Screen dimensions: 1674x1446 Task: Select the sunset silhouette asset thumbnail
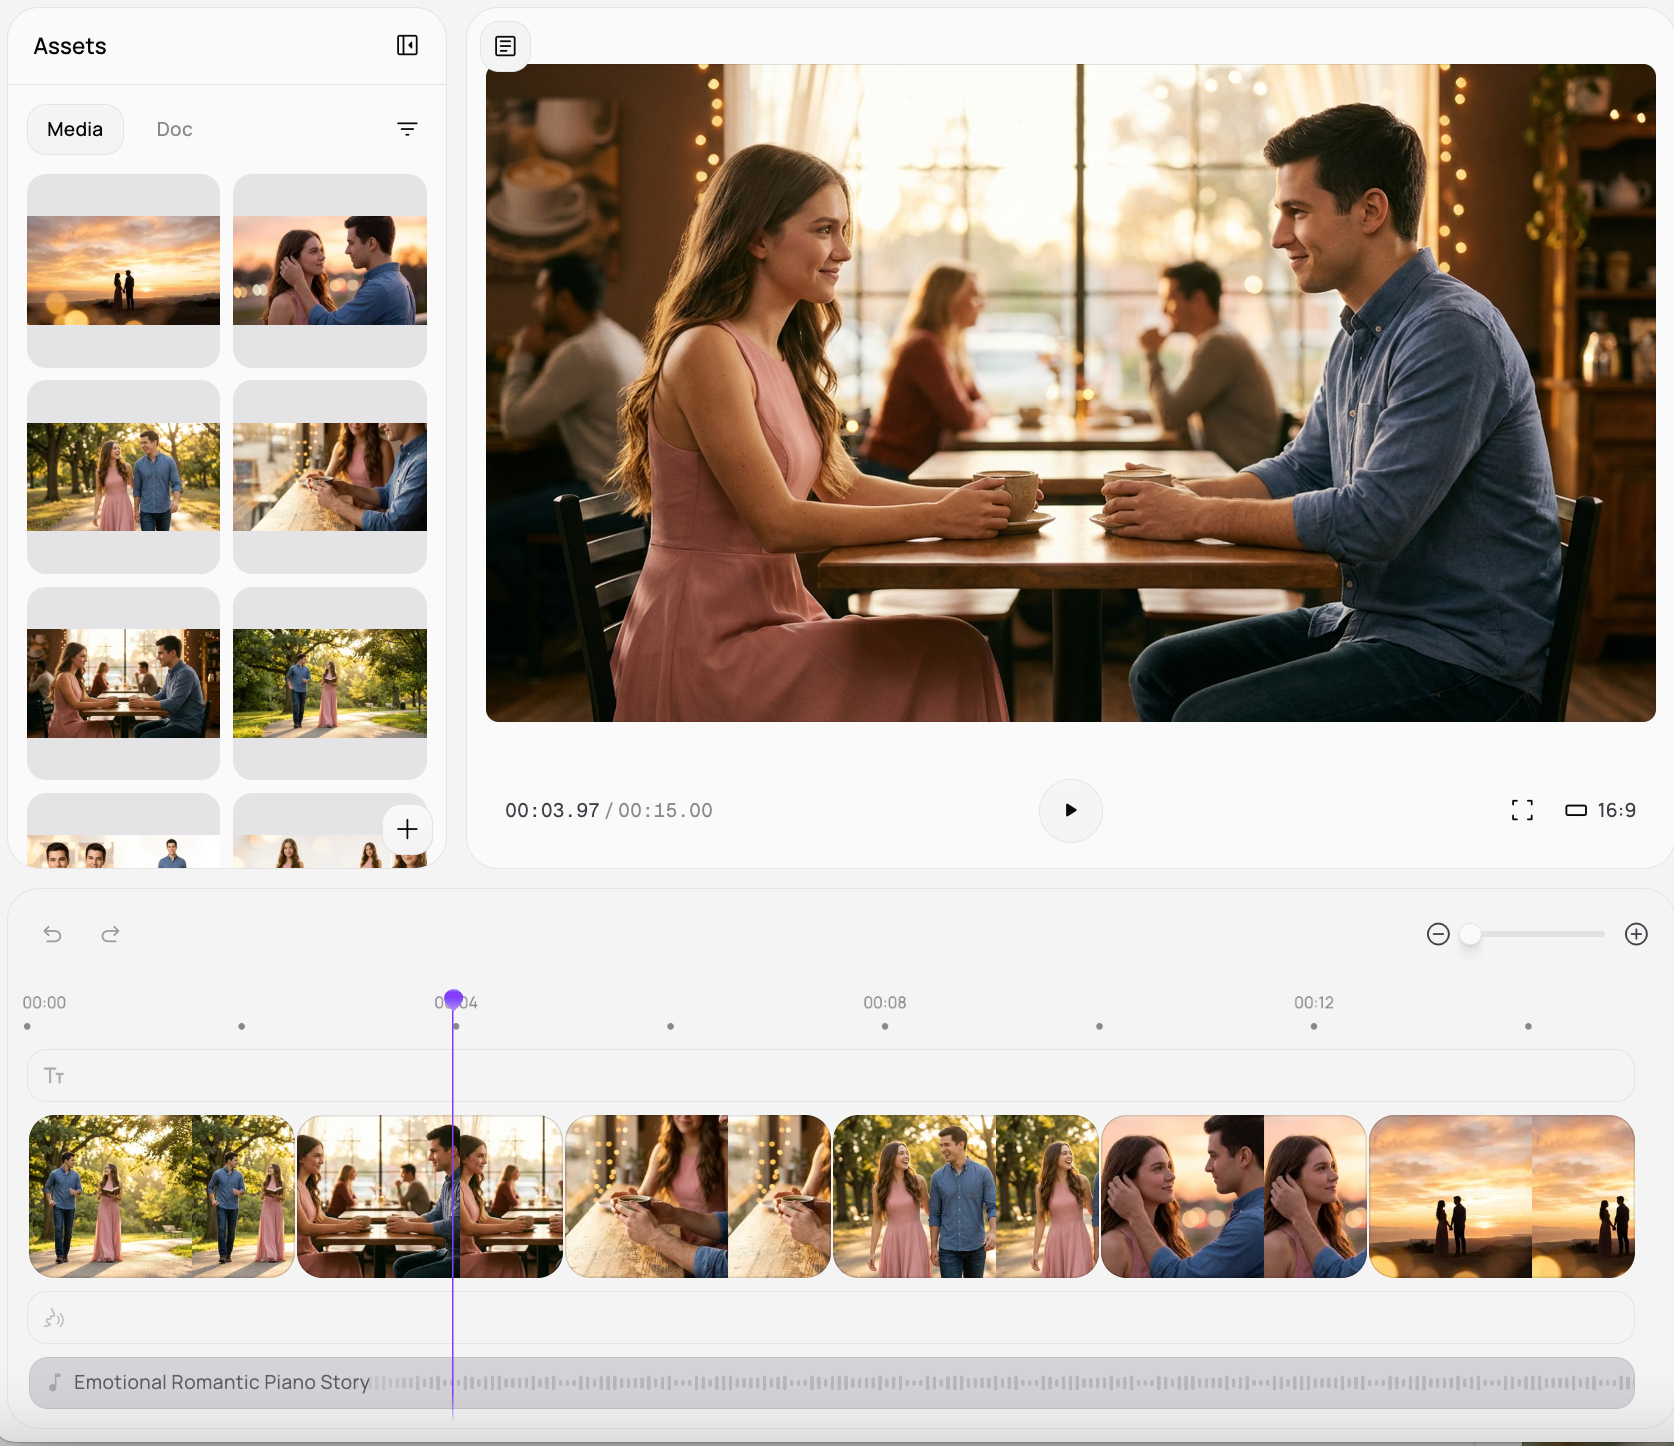123,270
